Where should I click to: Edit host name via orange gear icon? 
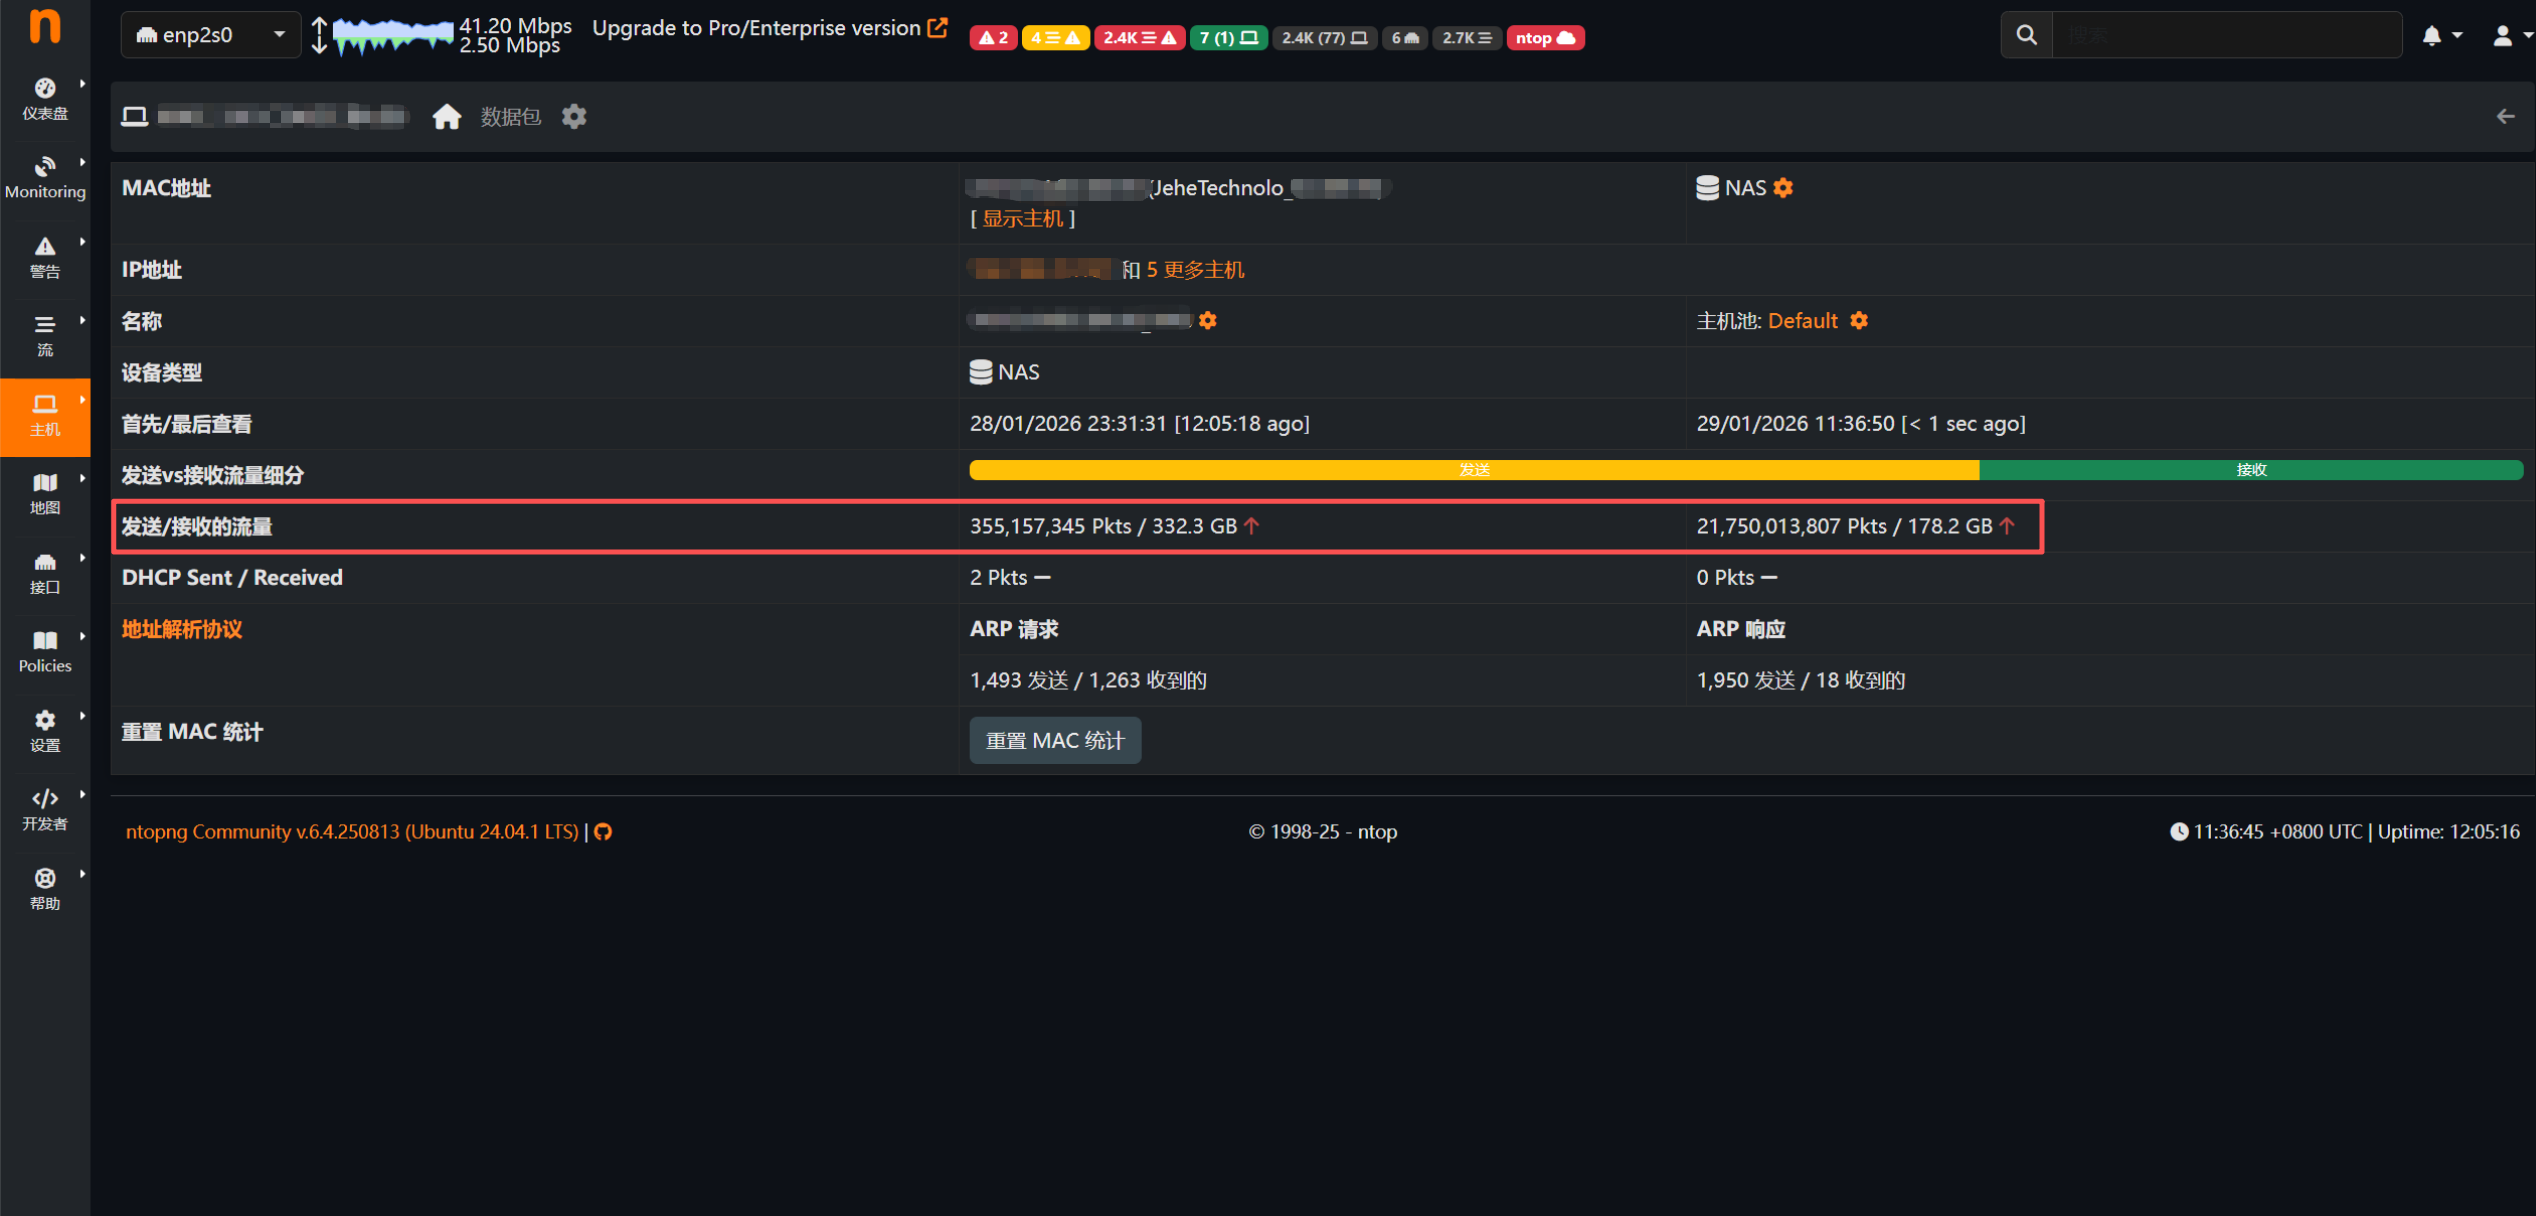click(x=1208, y=321)
